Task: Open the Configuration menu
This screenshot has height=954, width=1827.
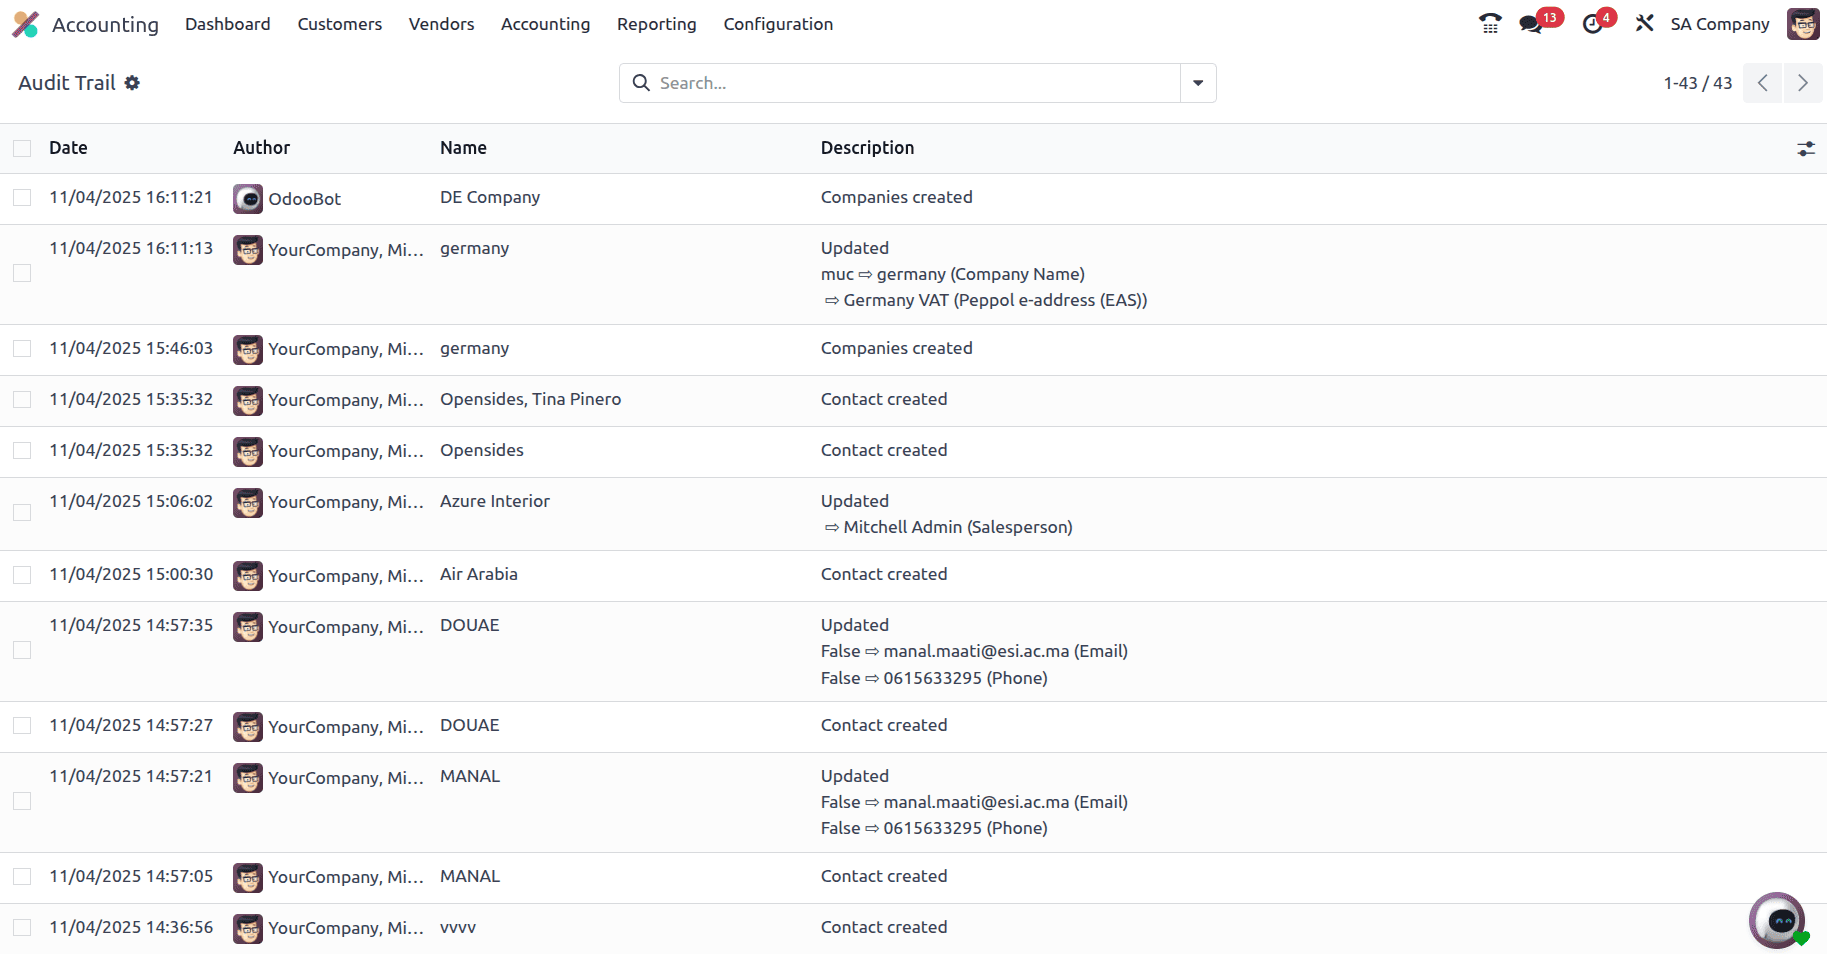Action: [778, 24]
